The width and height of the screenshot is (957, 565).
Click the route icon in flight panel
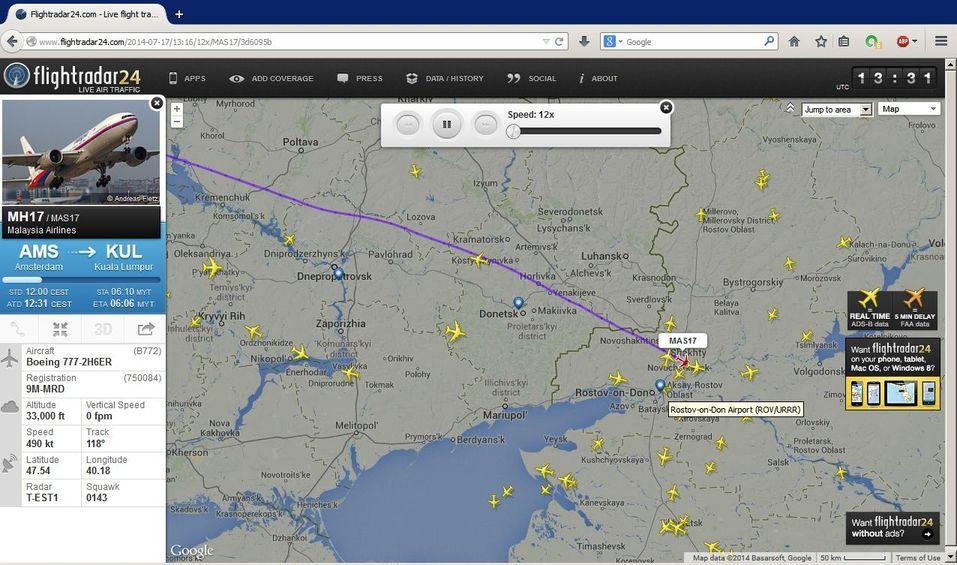pyautogui.click(x=18, y=329)
